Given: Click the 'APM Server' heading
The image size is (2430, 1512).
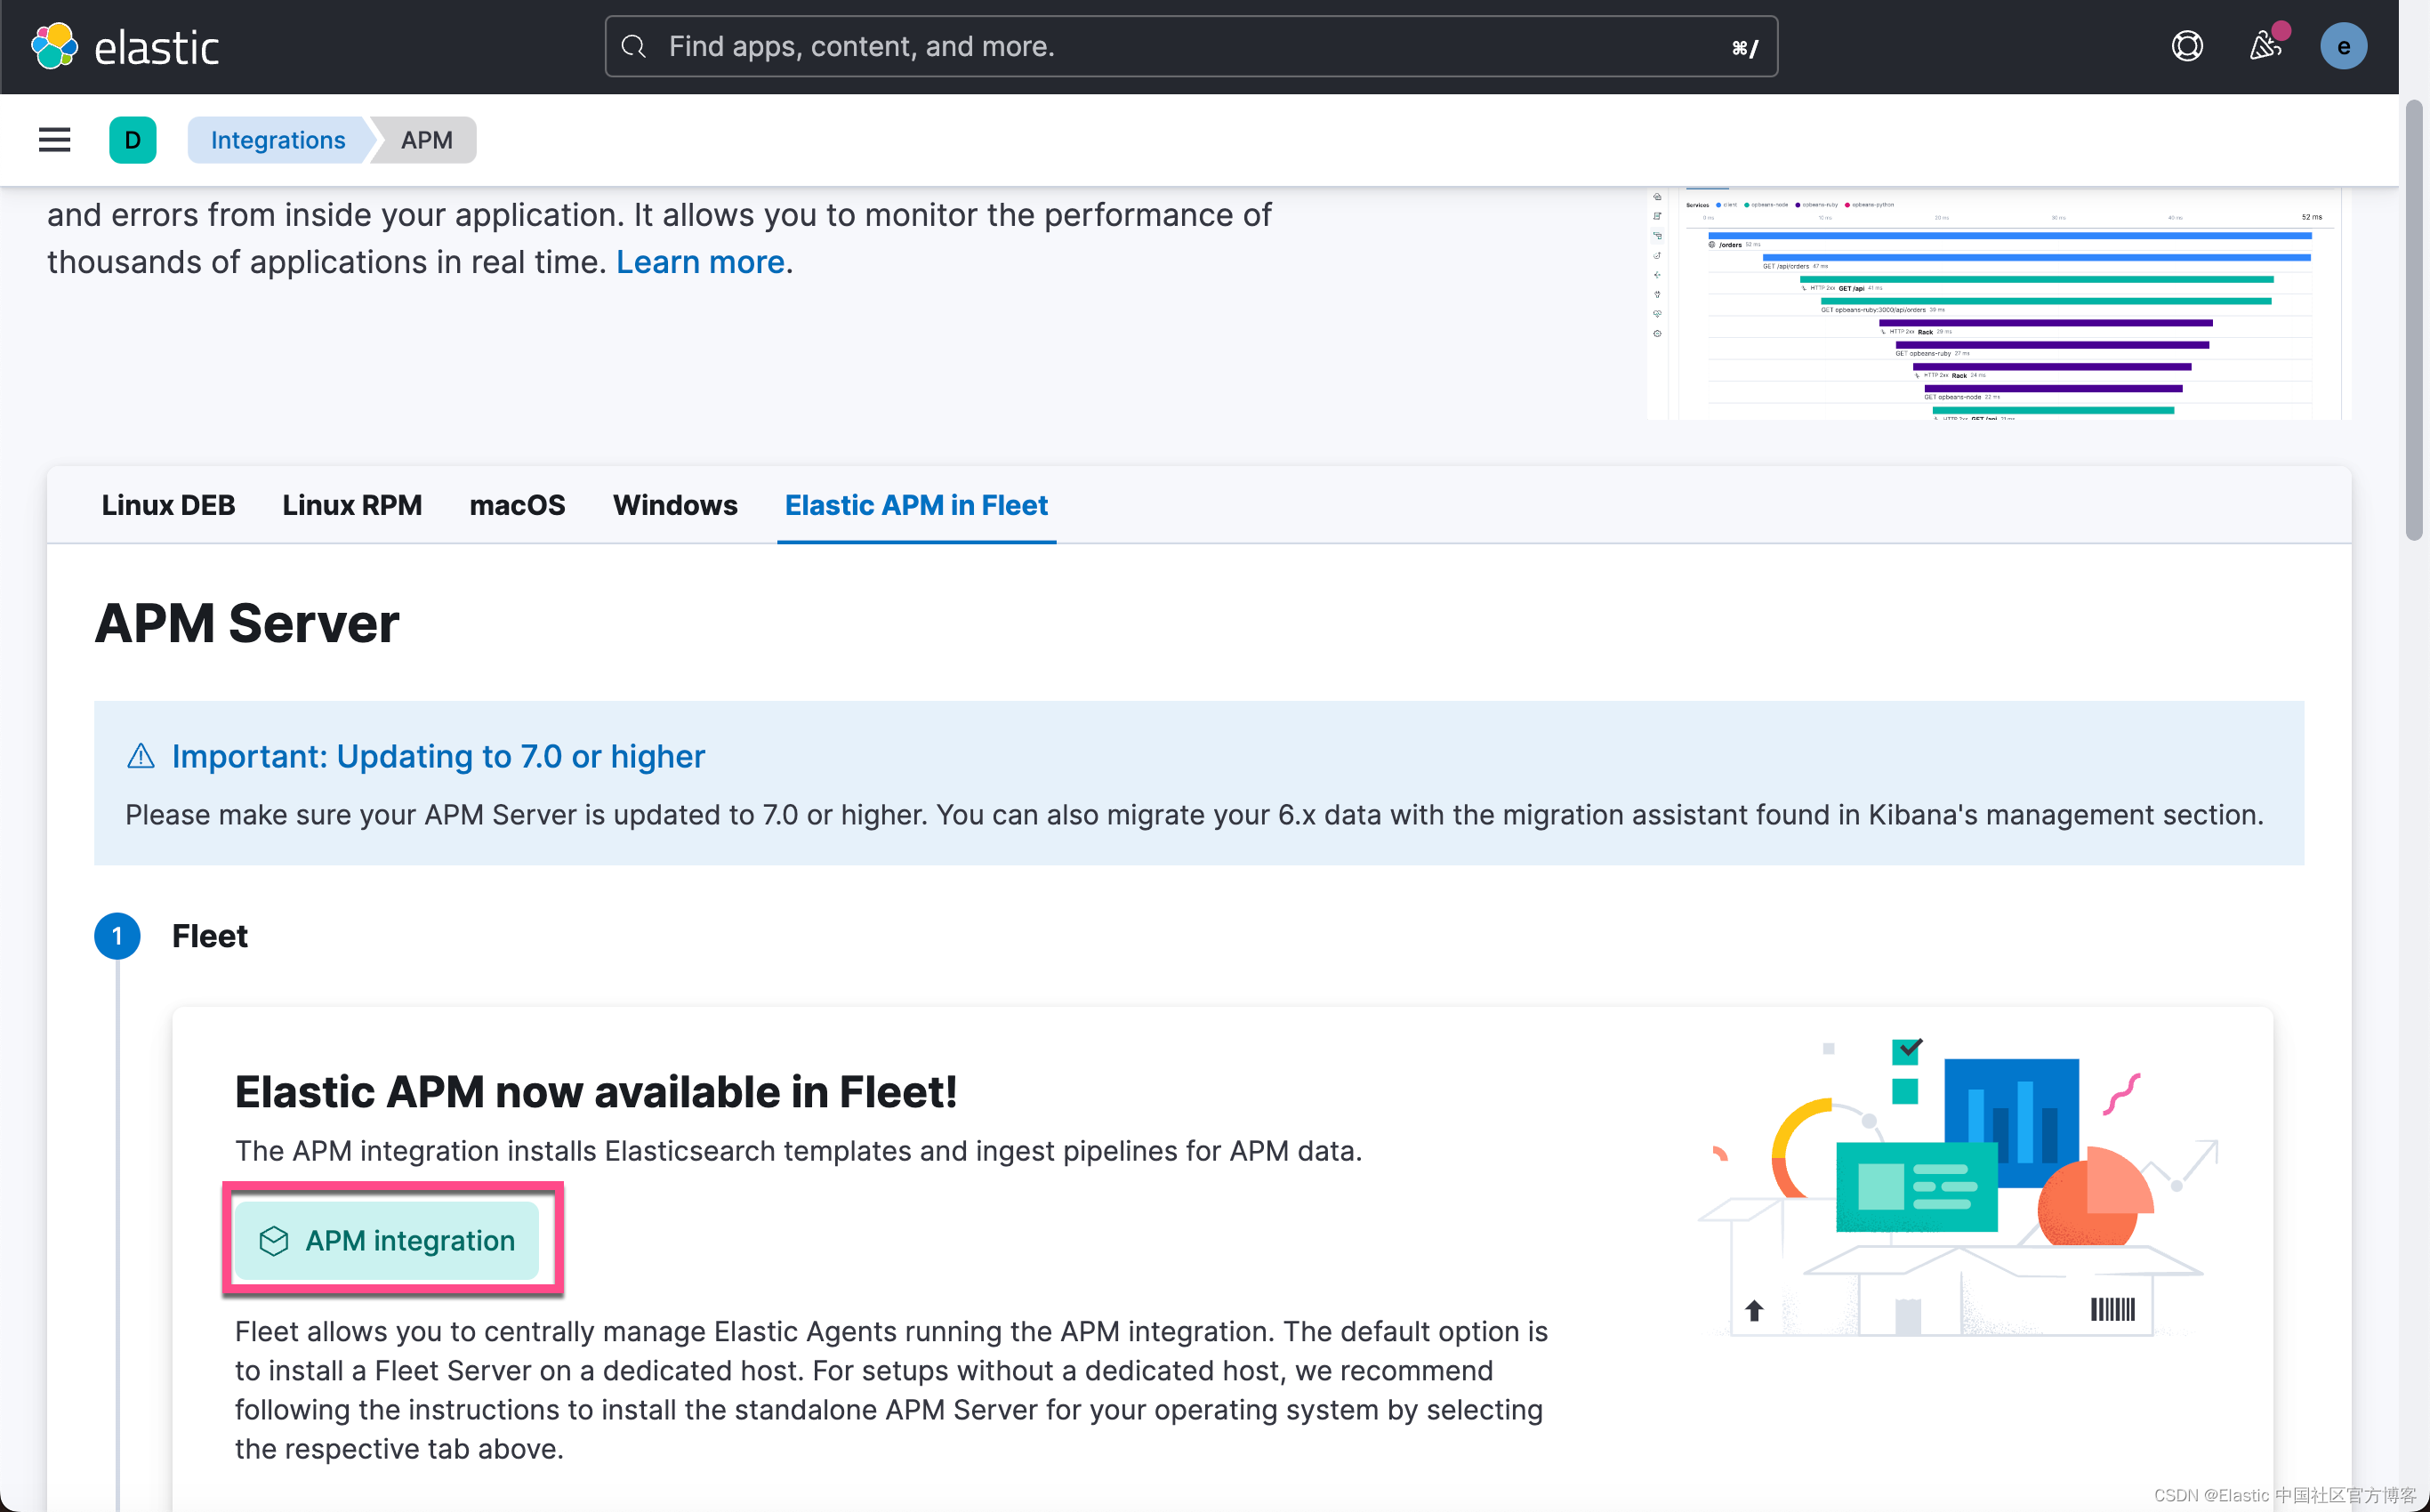Looking at the screenshot, I should coord(247,623).
